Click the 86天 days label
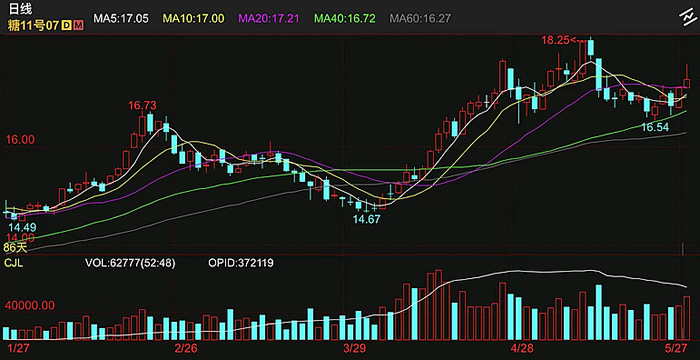This screenshot has height=360, width=700. [x=15, y=247]
